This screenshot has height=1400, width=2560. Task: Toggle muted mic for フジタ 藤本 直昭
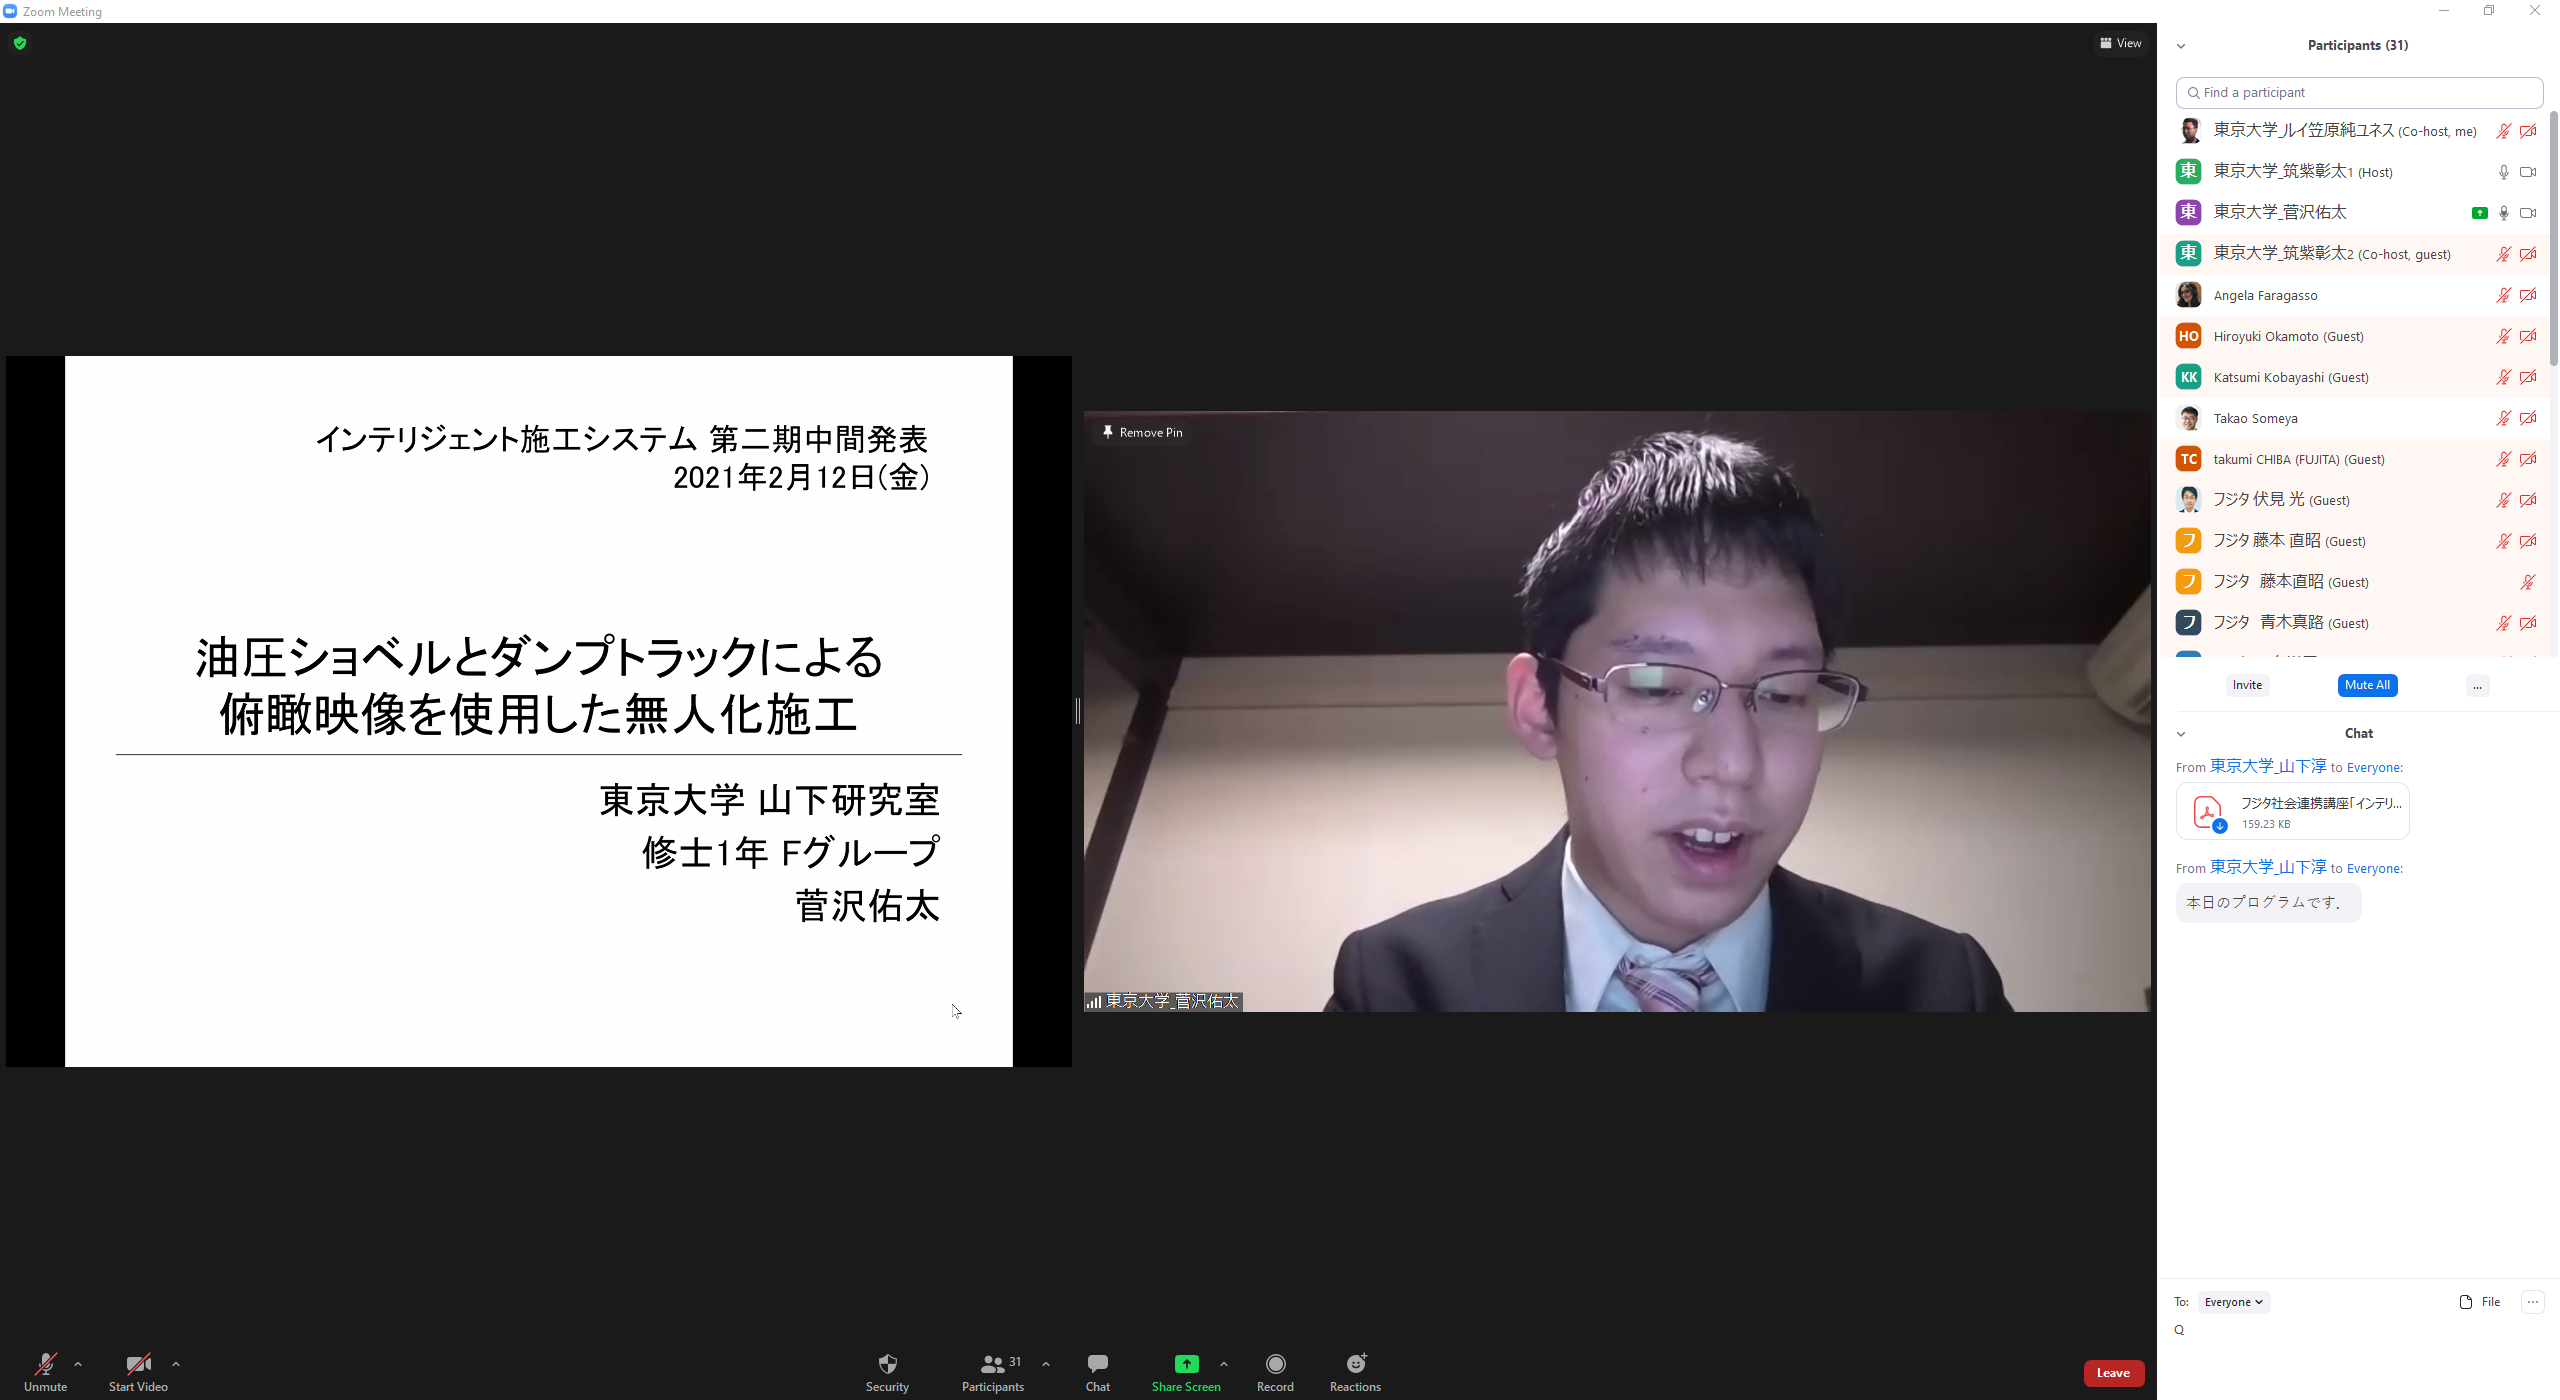click(2503, 541)
